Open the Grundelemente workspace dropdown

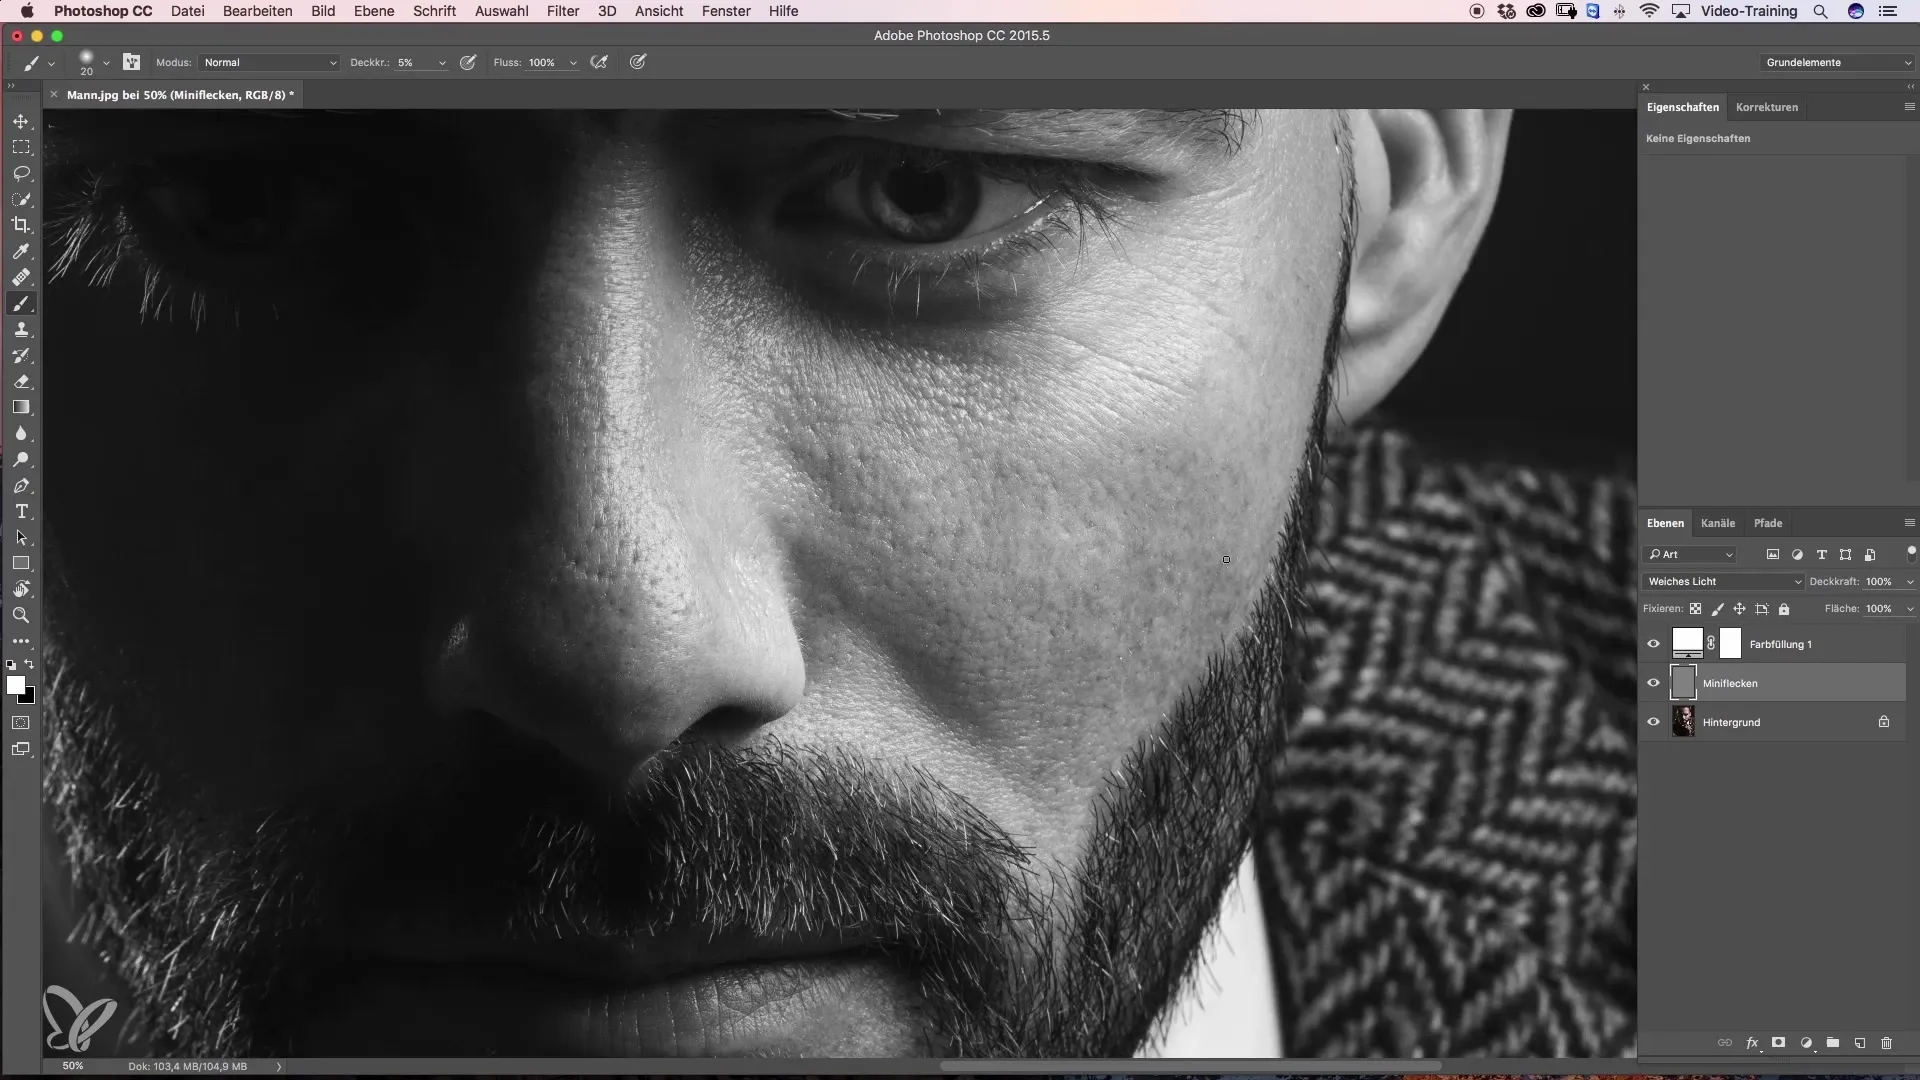coord(1838,62)
